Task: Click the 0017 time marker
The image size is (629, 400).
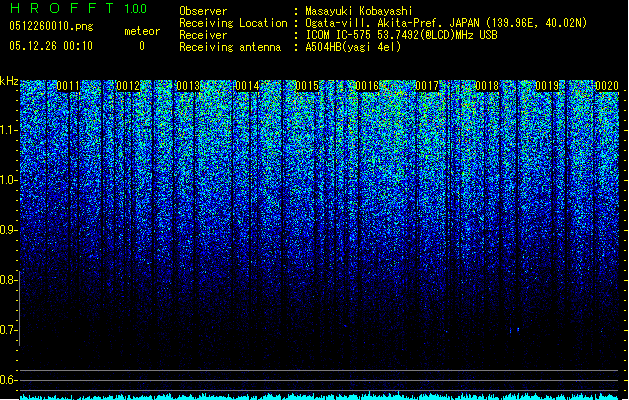Action: click(427, 86)
